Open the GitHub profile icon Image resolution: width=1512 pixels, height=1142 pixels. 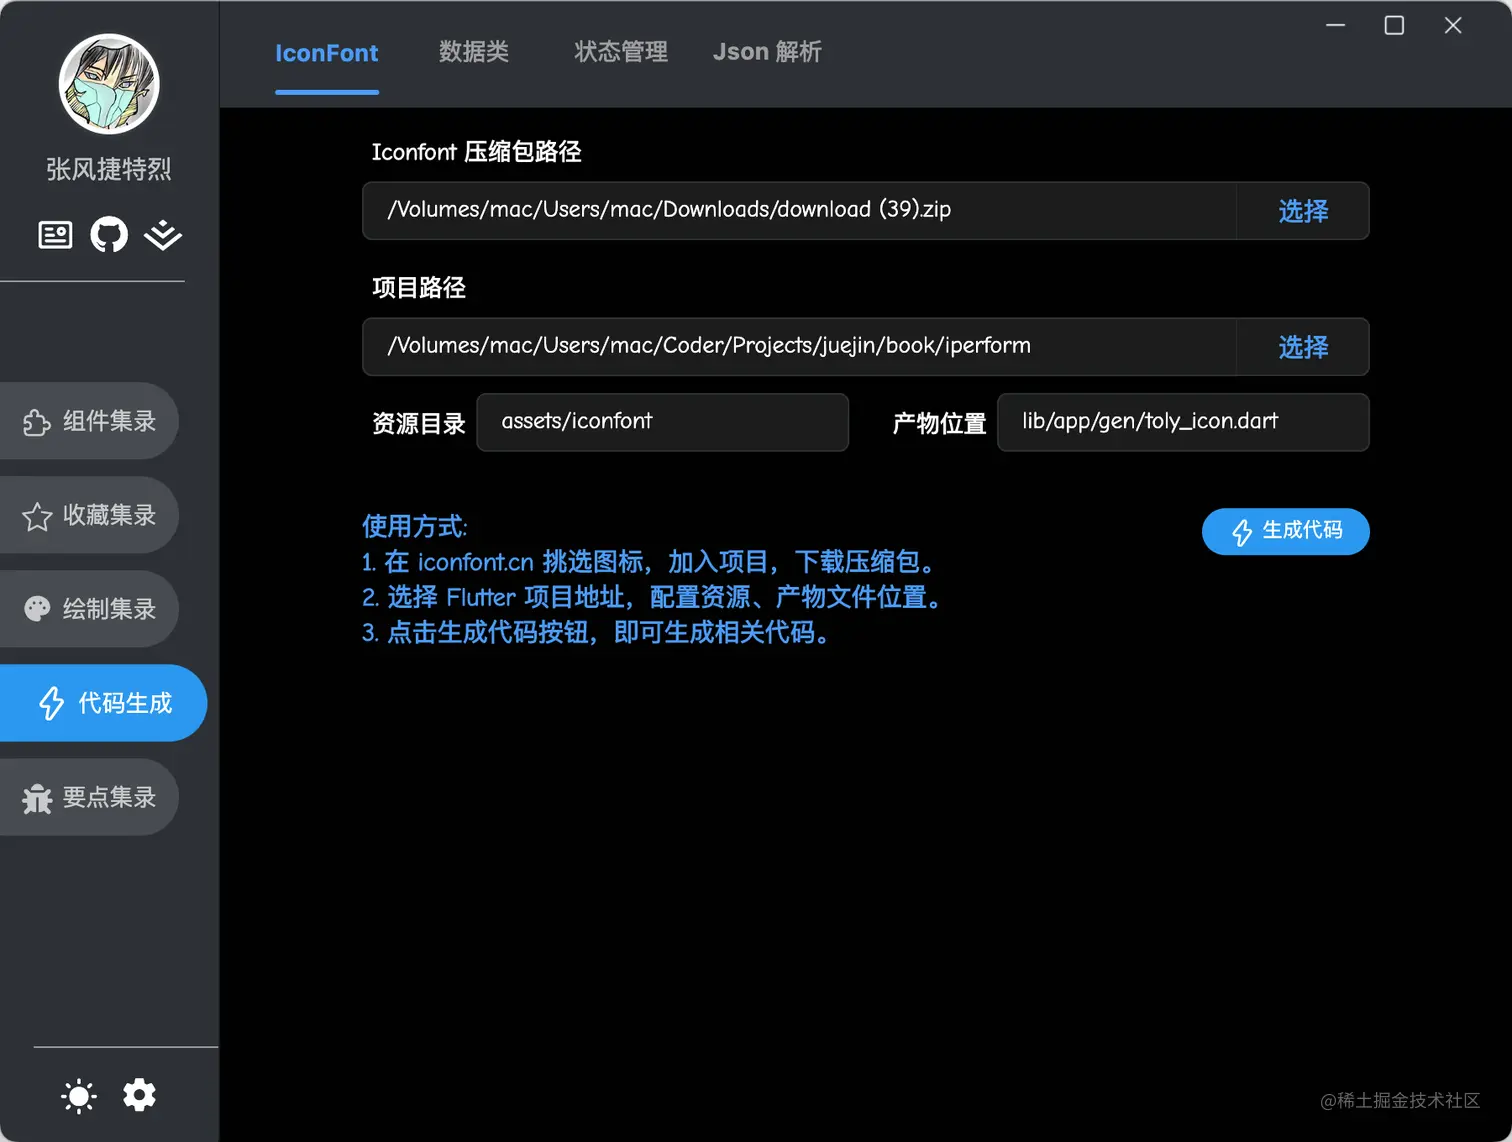[x=108, y=234]
